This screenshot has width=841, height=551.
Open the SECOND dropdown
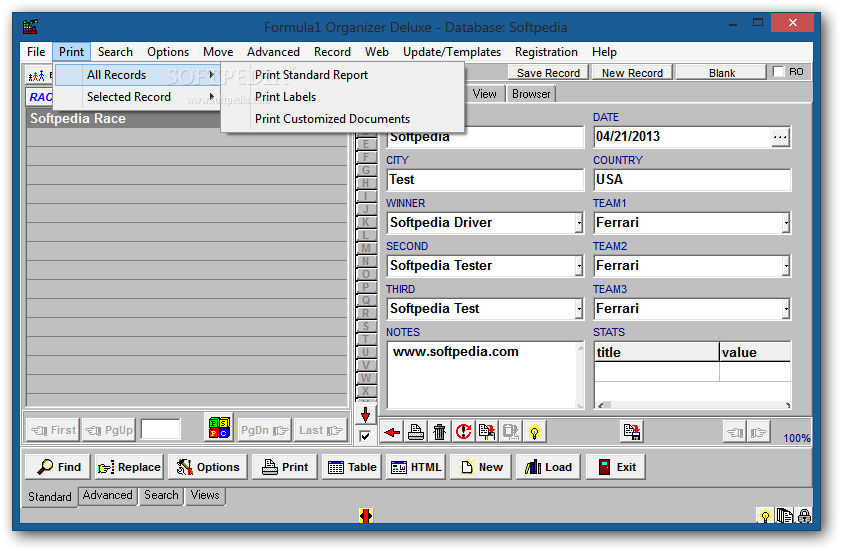click(579, 266)
